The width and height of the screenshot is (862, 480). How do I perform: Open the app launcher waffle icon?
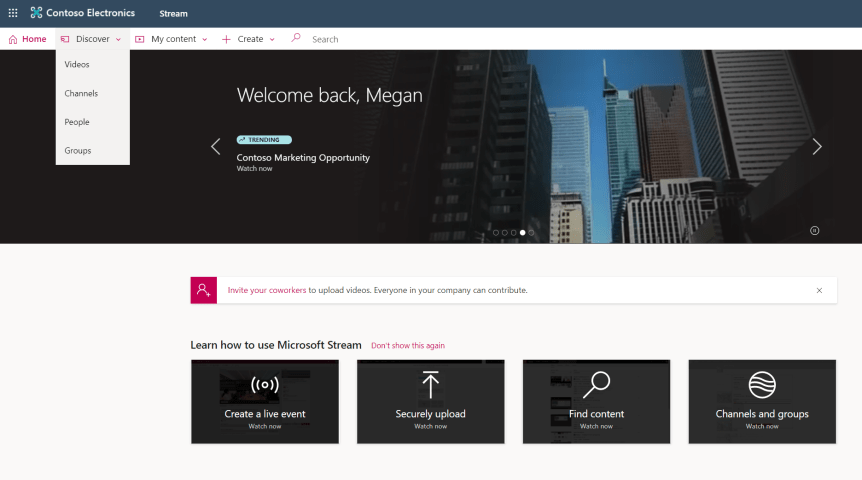point(13,13)
